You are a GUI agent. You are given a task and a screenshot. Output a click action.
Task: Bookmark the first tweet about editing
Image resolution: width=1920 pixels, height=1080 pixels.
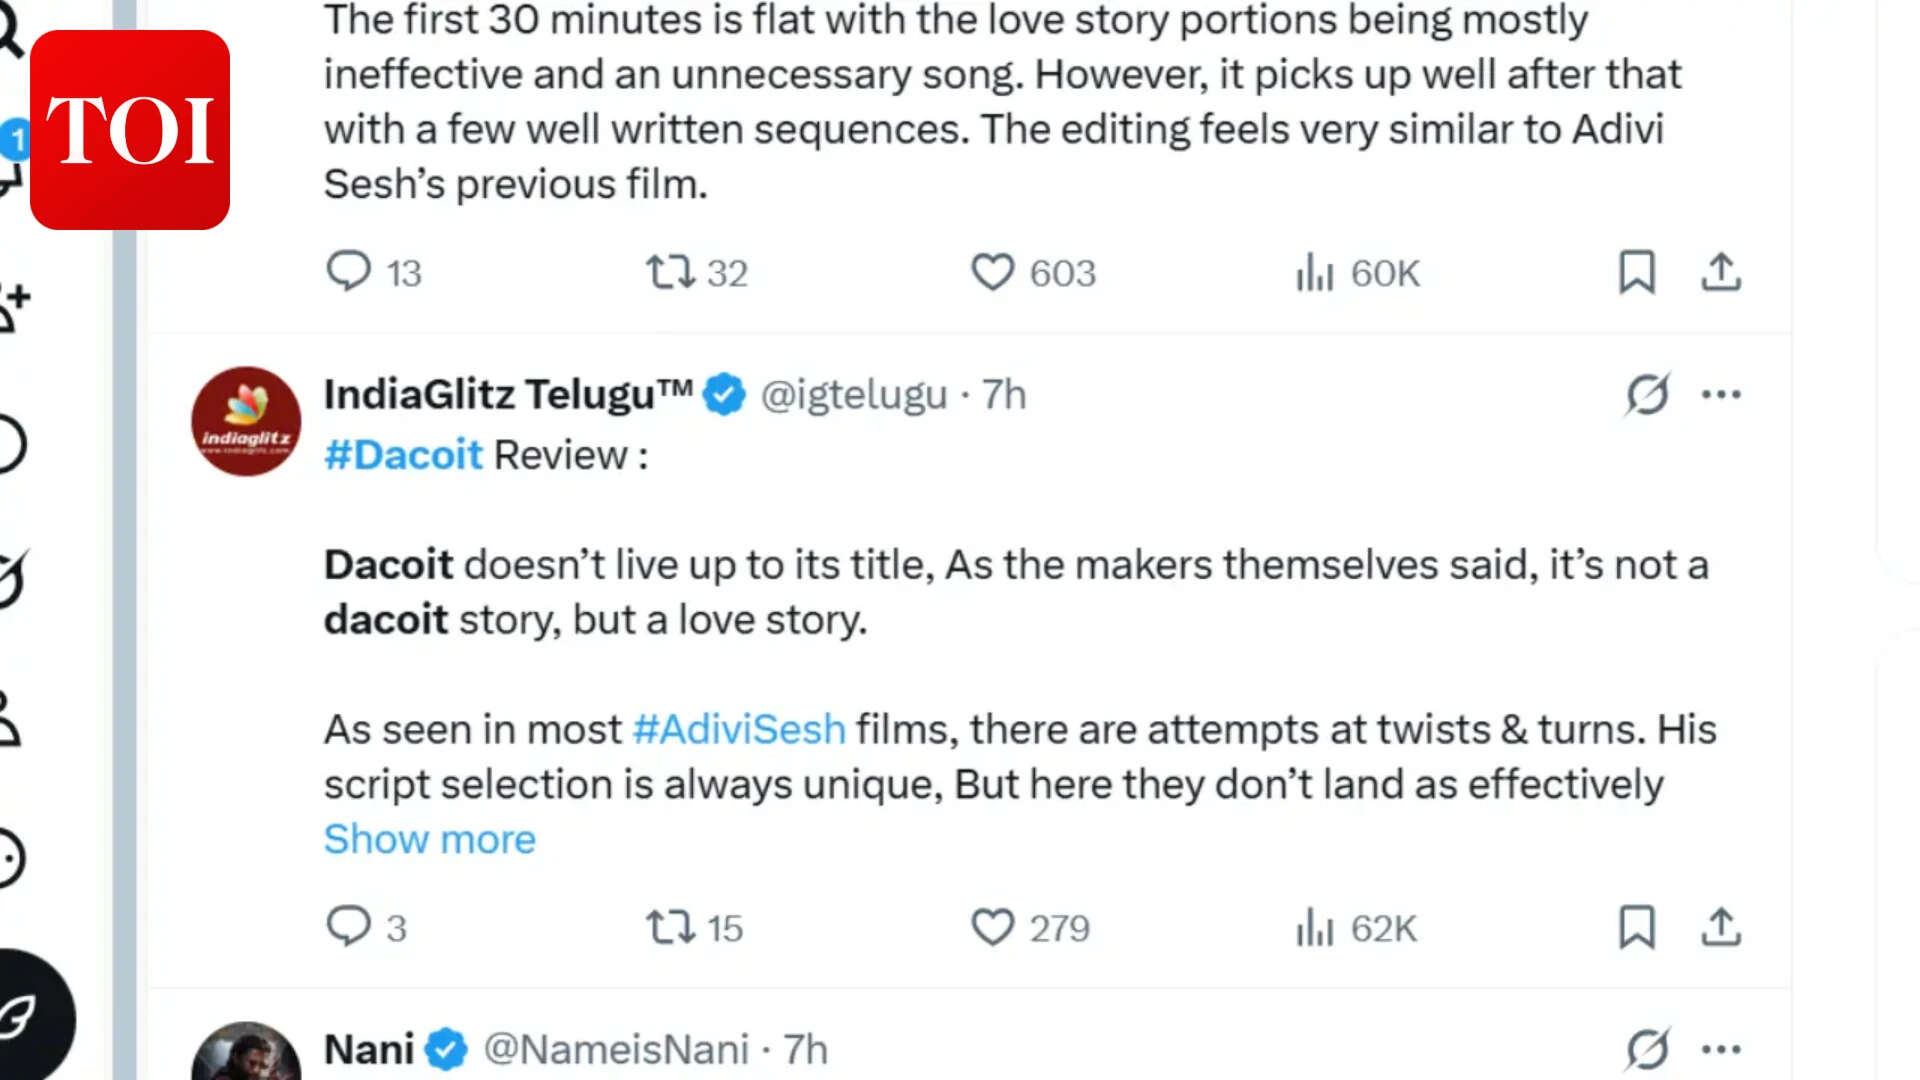(x=1637, y=271)
